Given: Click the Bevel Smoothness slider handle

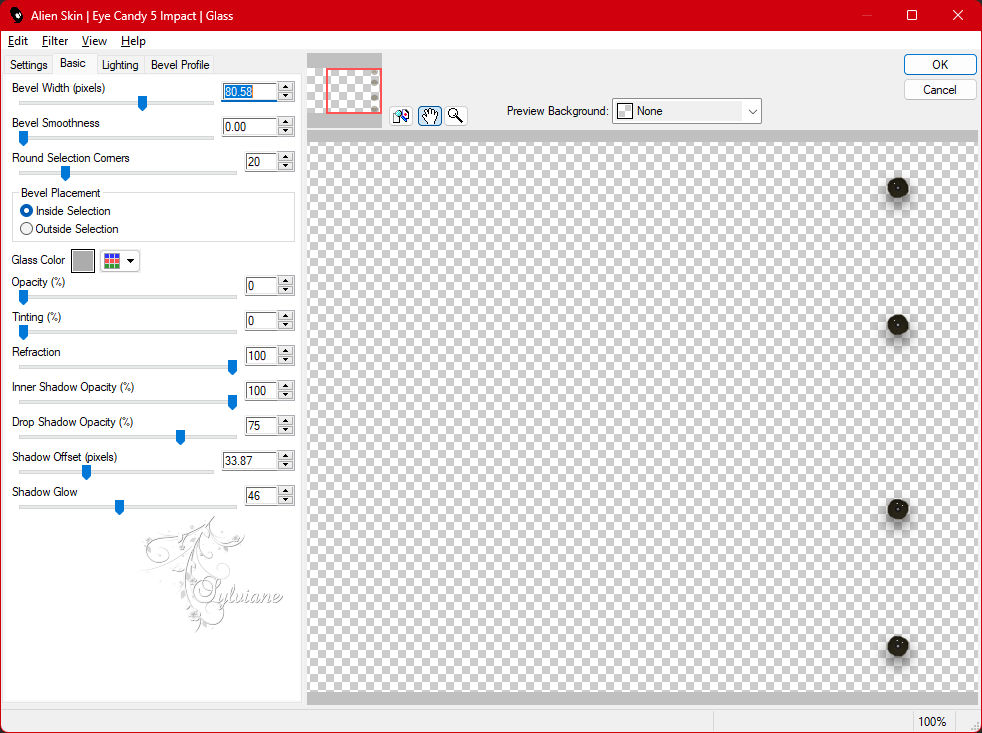Looking at the screenshot, I should pos(23,138).
